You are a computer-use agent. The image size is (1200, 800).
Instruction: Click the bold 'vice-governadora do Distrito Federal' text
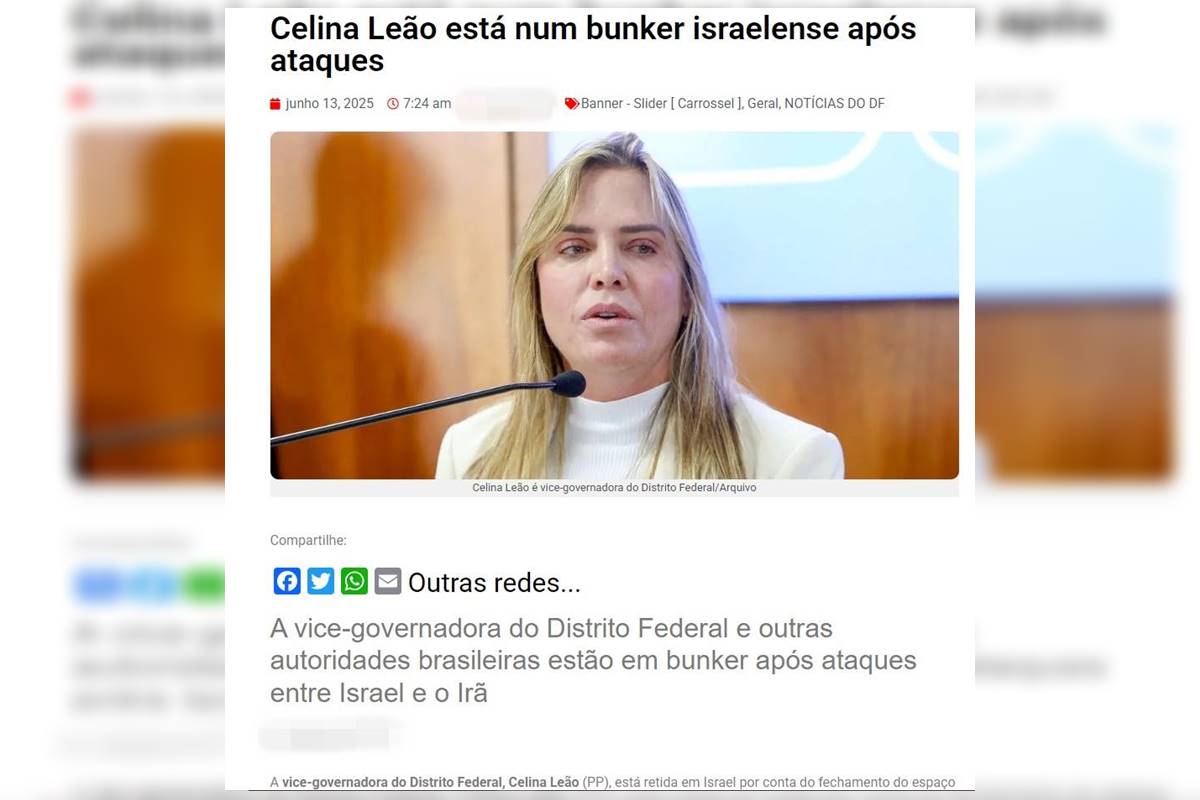tap(392, 782)
